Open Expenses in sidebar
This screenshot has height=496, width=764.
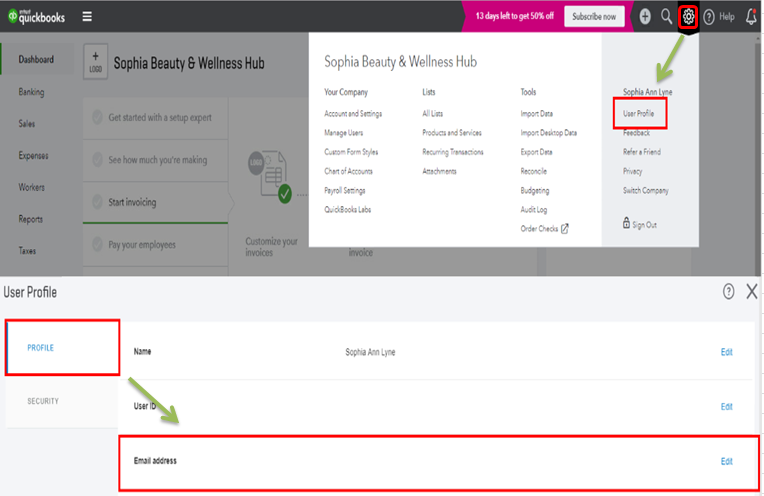(33, 155)
